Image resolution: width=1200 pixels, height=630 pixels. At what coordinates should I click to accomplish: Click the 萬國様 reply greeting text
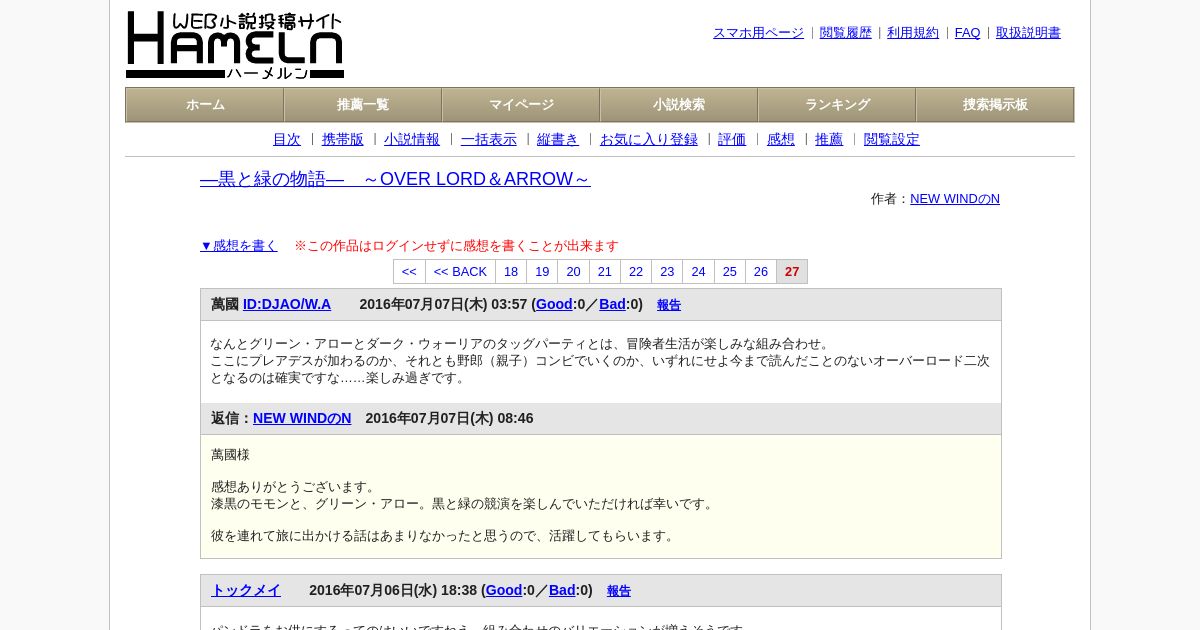tap(231, 454)
